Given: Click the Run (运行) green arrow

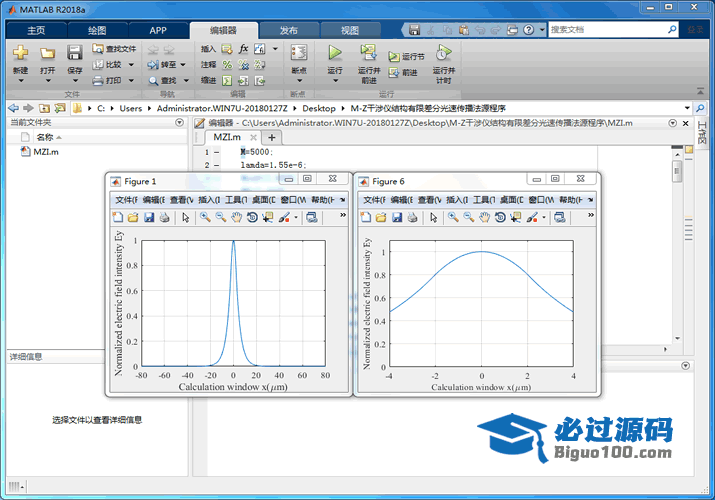Looking at the screenshot, I should tap(335, 53).
